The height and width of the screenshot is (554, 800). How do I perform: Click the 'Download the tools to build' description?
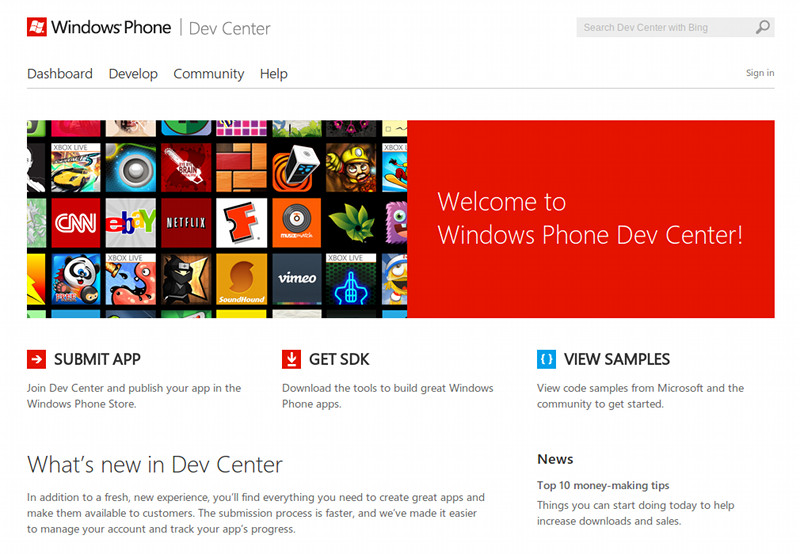(x=388, y=396)
